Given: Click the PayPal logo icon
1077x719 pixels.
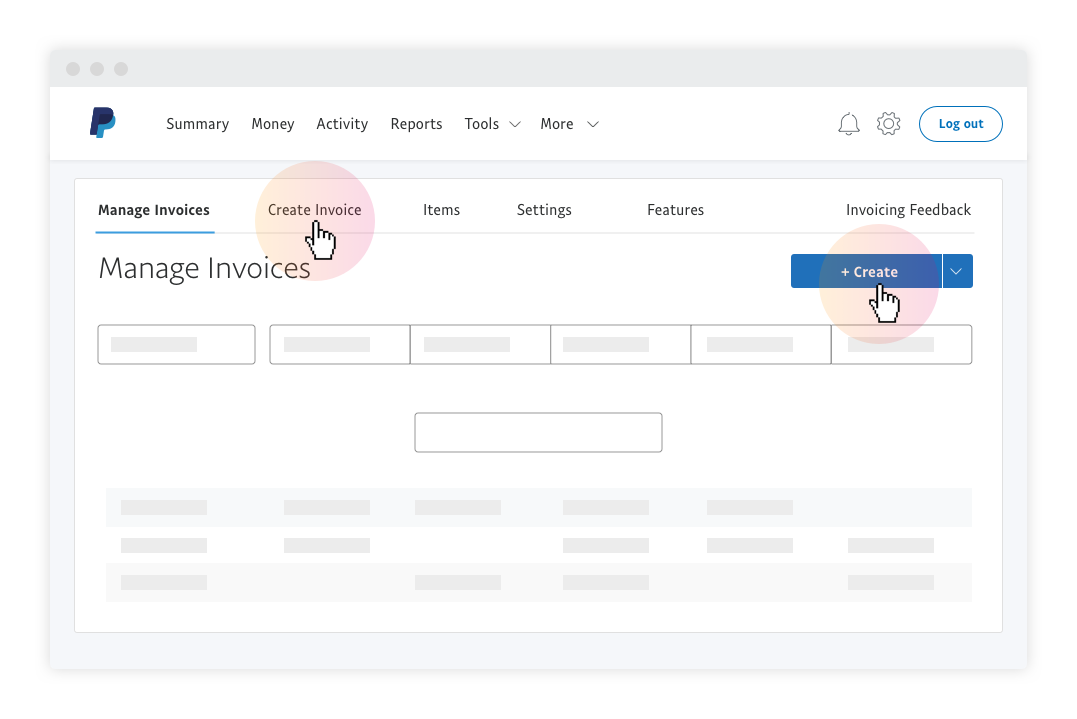Looking at the screenshot, I should click(x=102, y=123).
